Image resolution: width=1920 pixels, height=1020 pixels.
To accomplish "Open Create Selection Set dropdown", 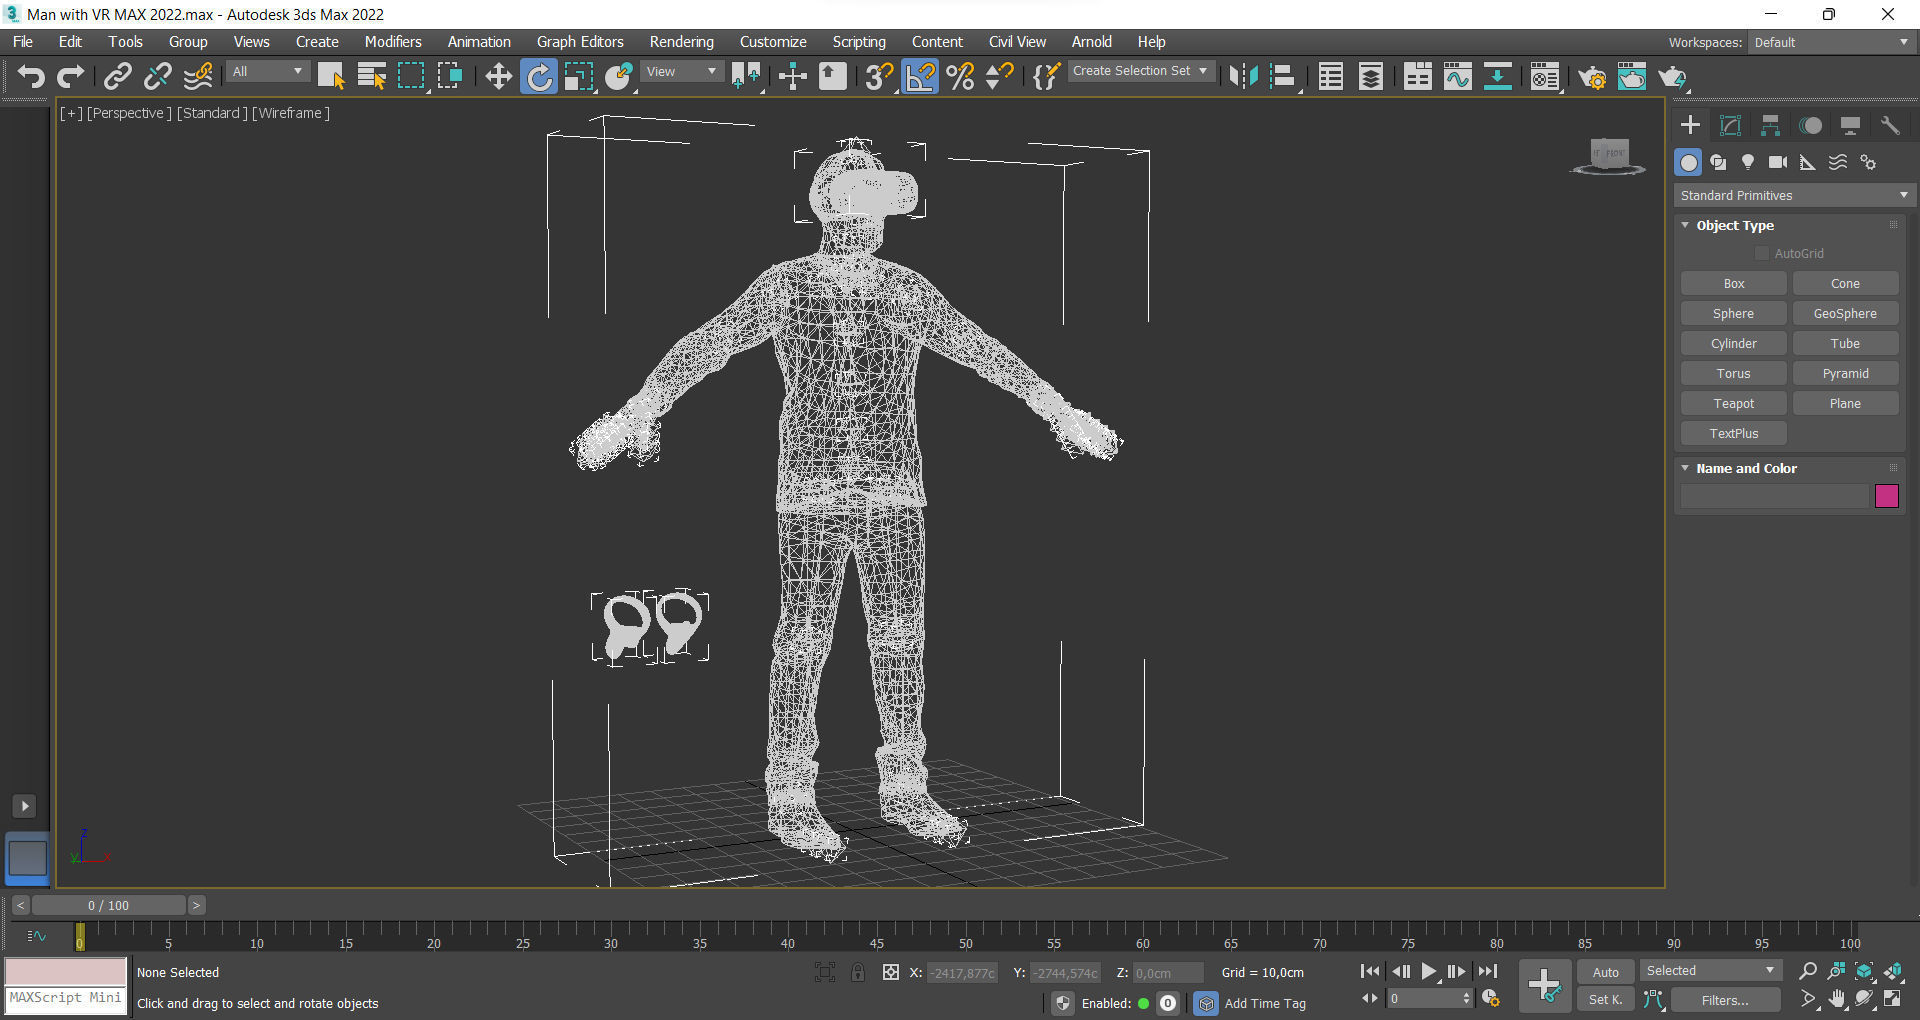I will (1141, 71).
